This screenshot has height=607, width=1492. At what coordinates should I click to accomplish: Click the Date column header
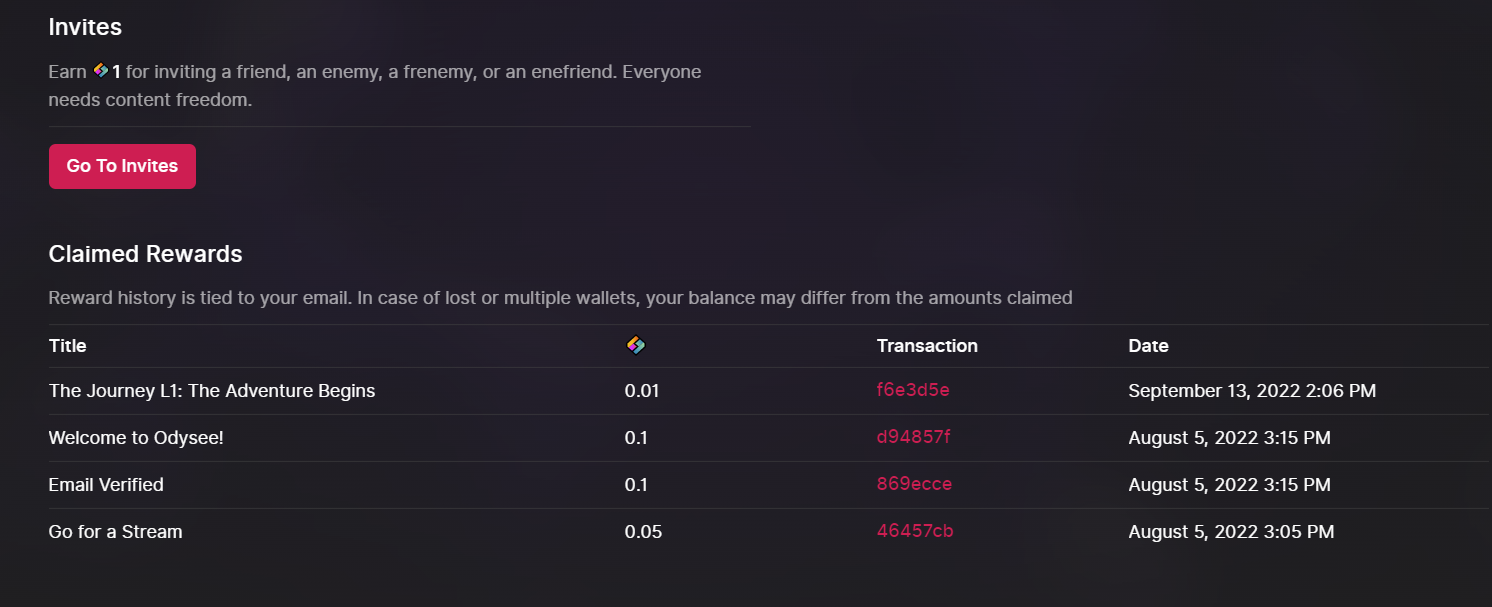click(x=1148, y=346)
